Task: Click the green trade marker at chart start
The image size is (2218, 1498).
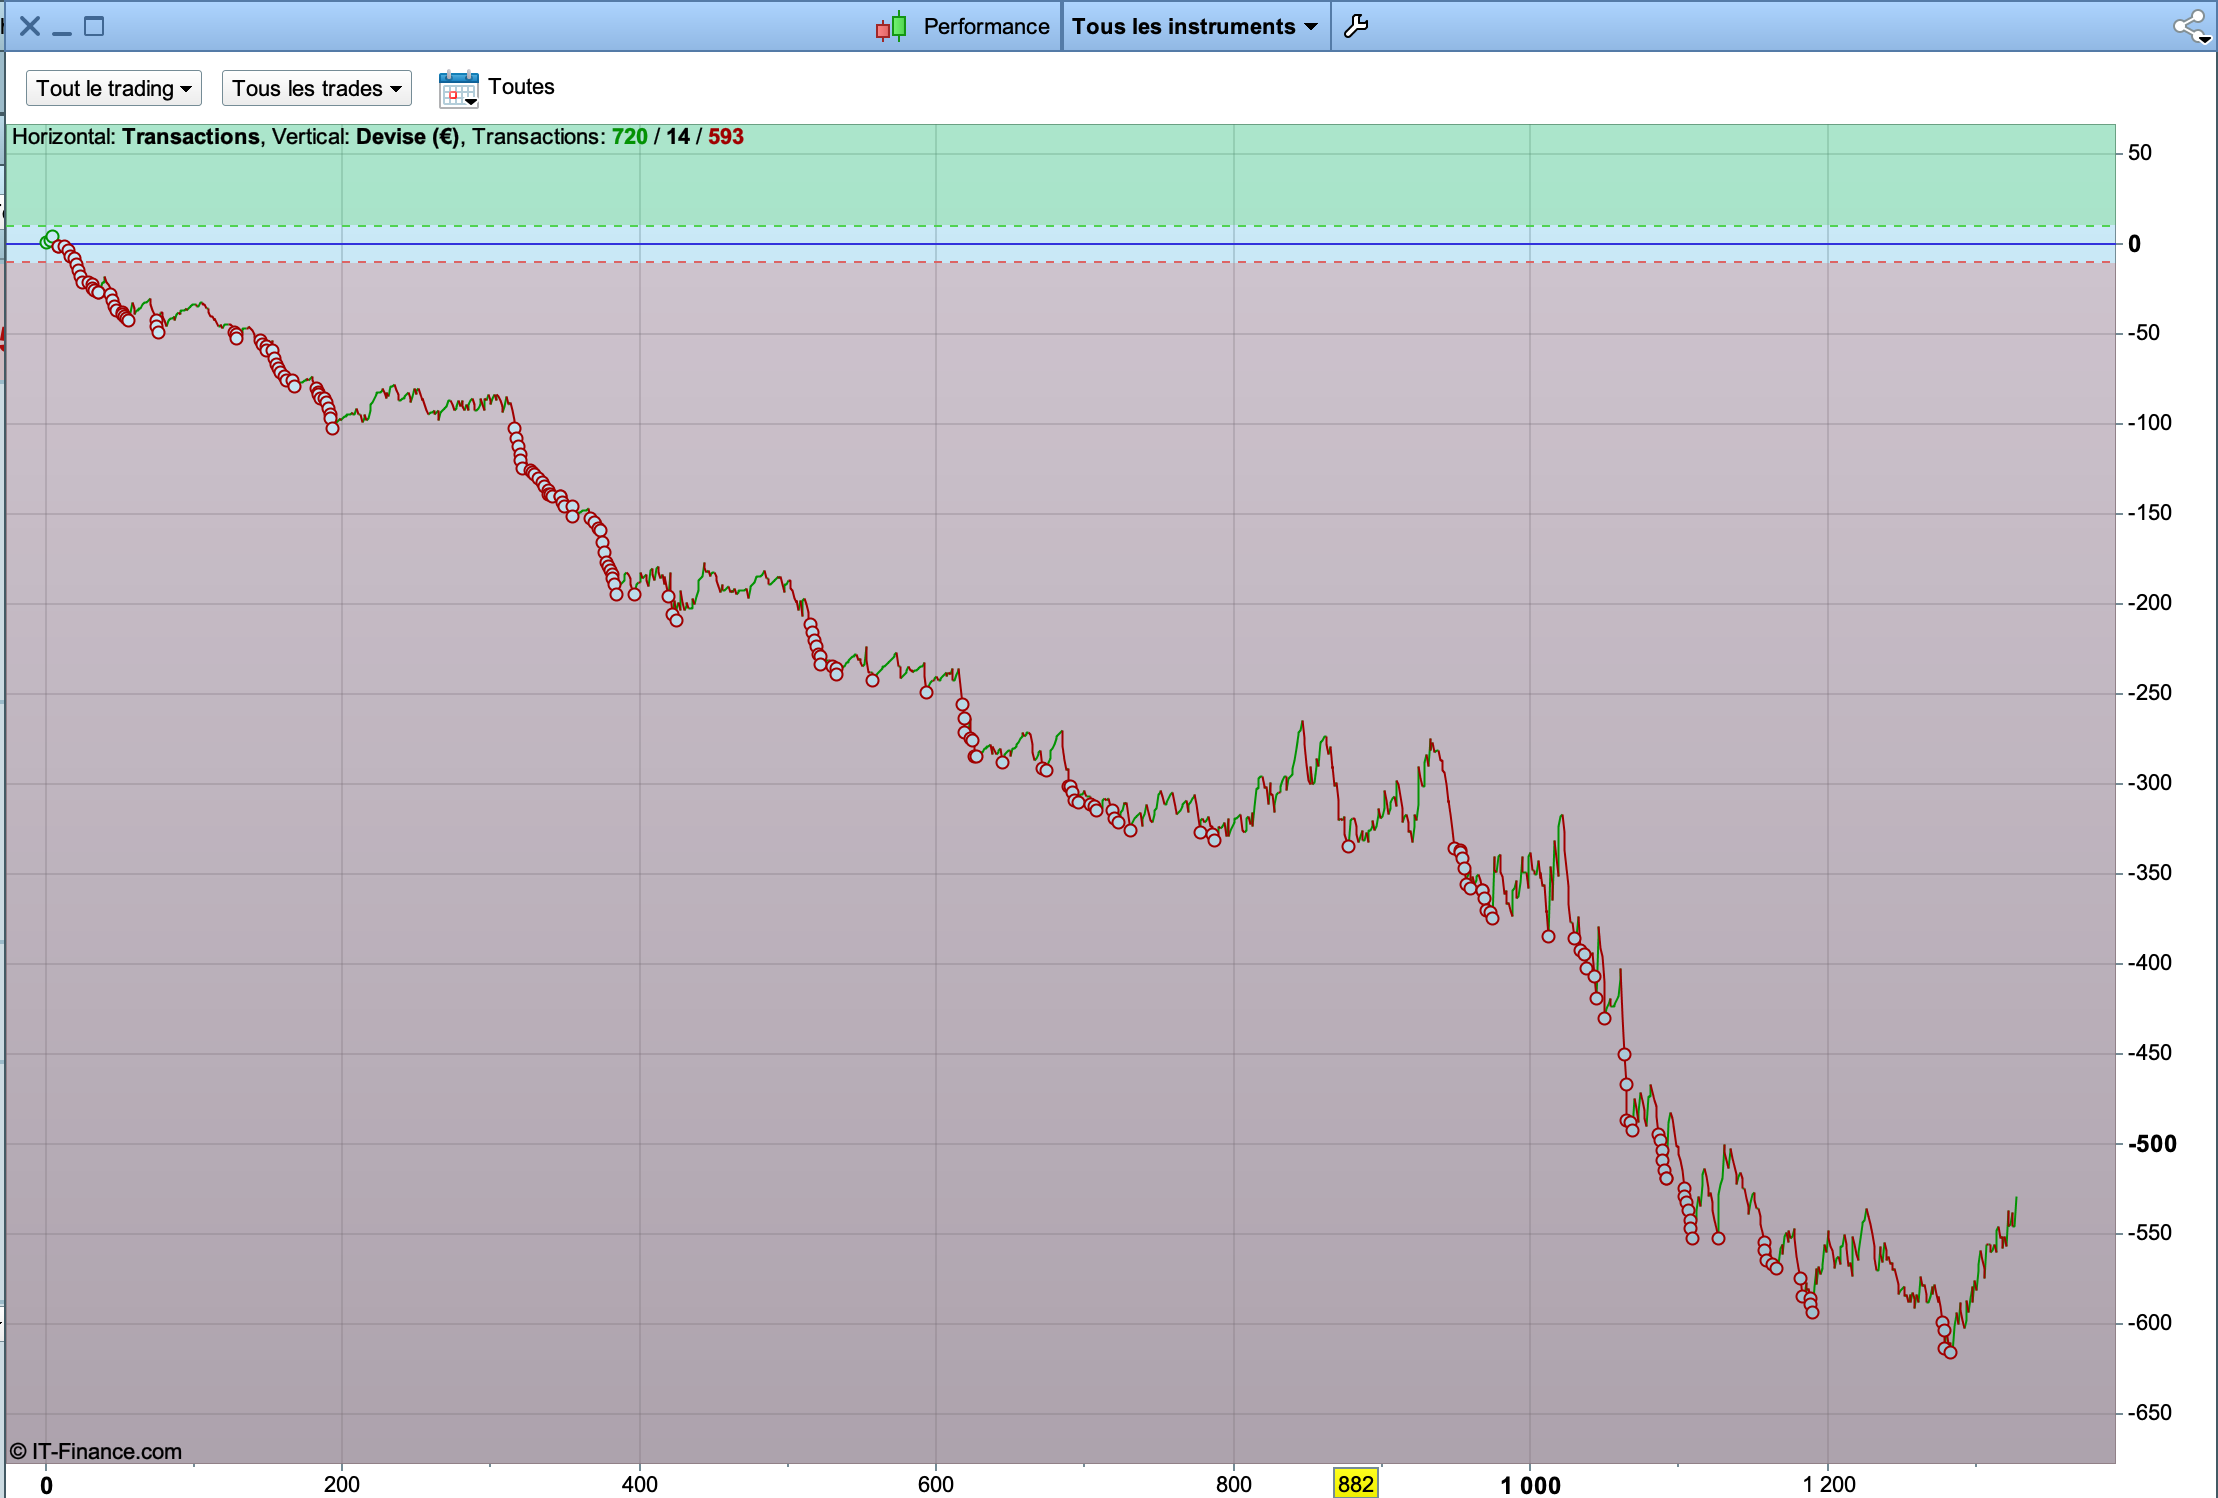Action: pyautogui.click(x=52, y=237)
